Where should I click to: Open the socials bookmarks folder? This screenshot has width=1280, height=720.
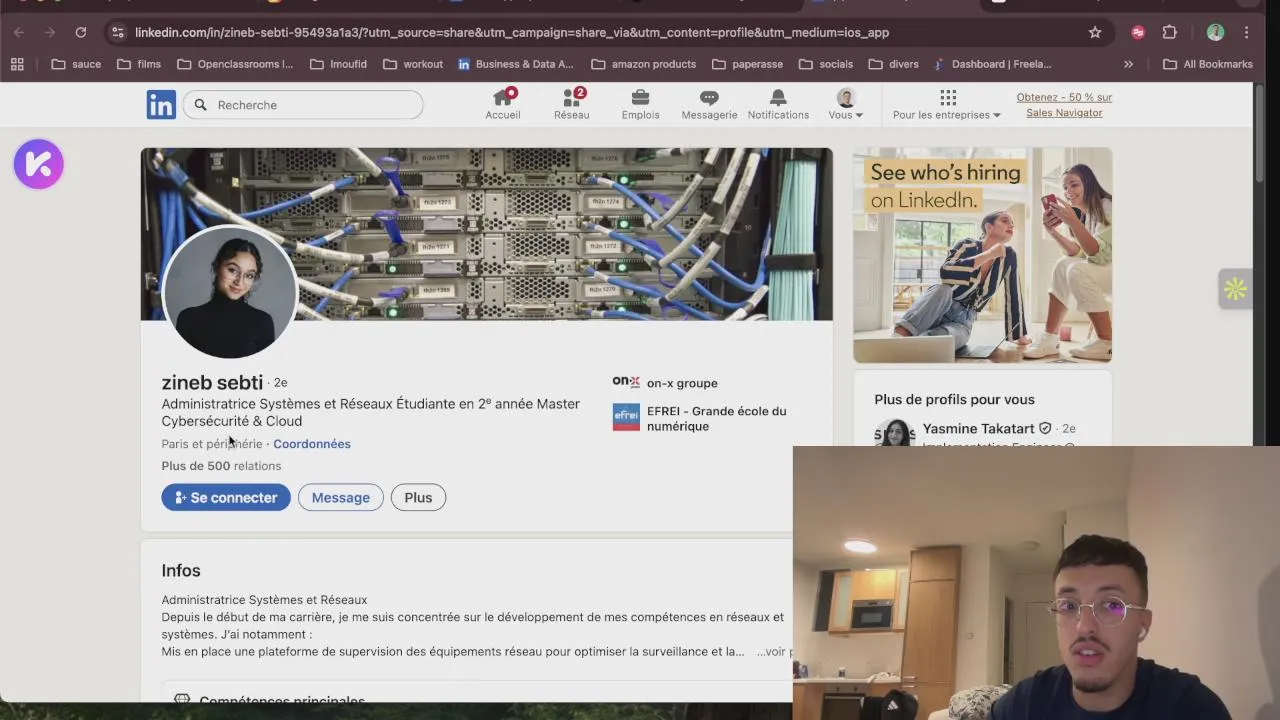826,64
